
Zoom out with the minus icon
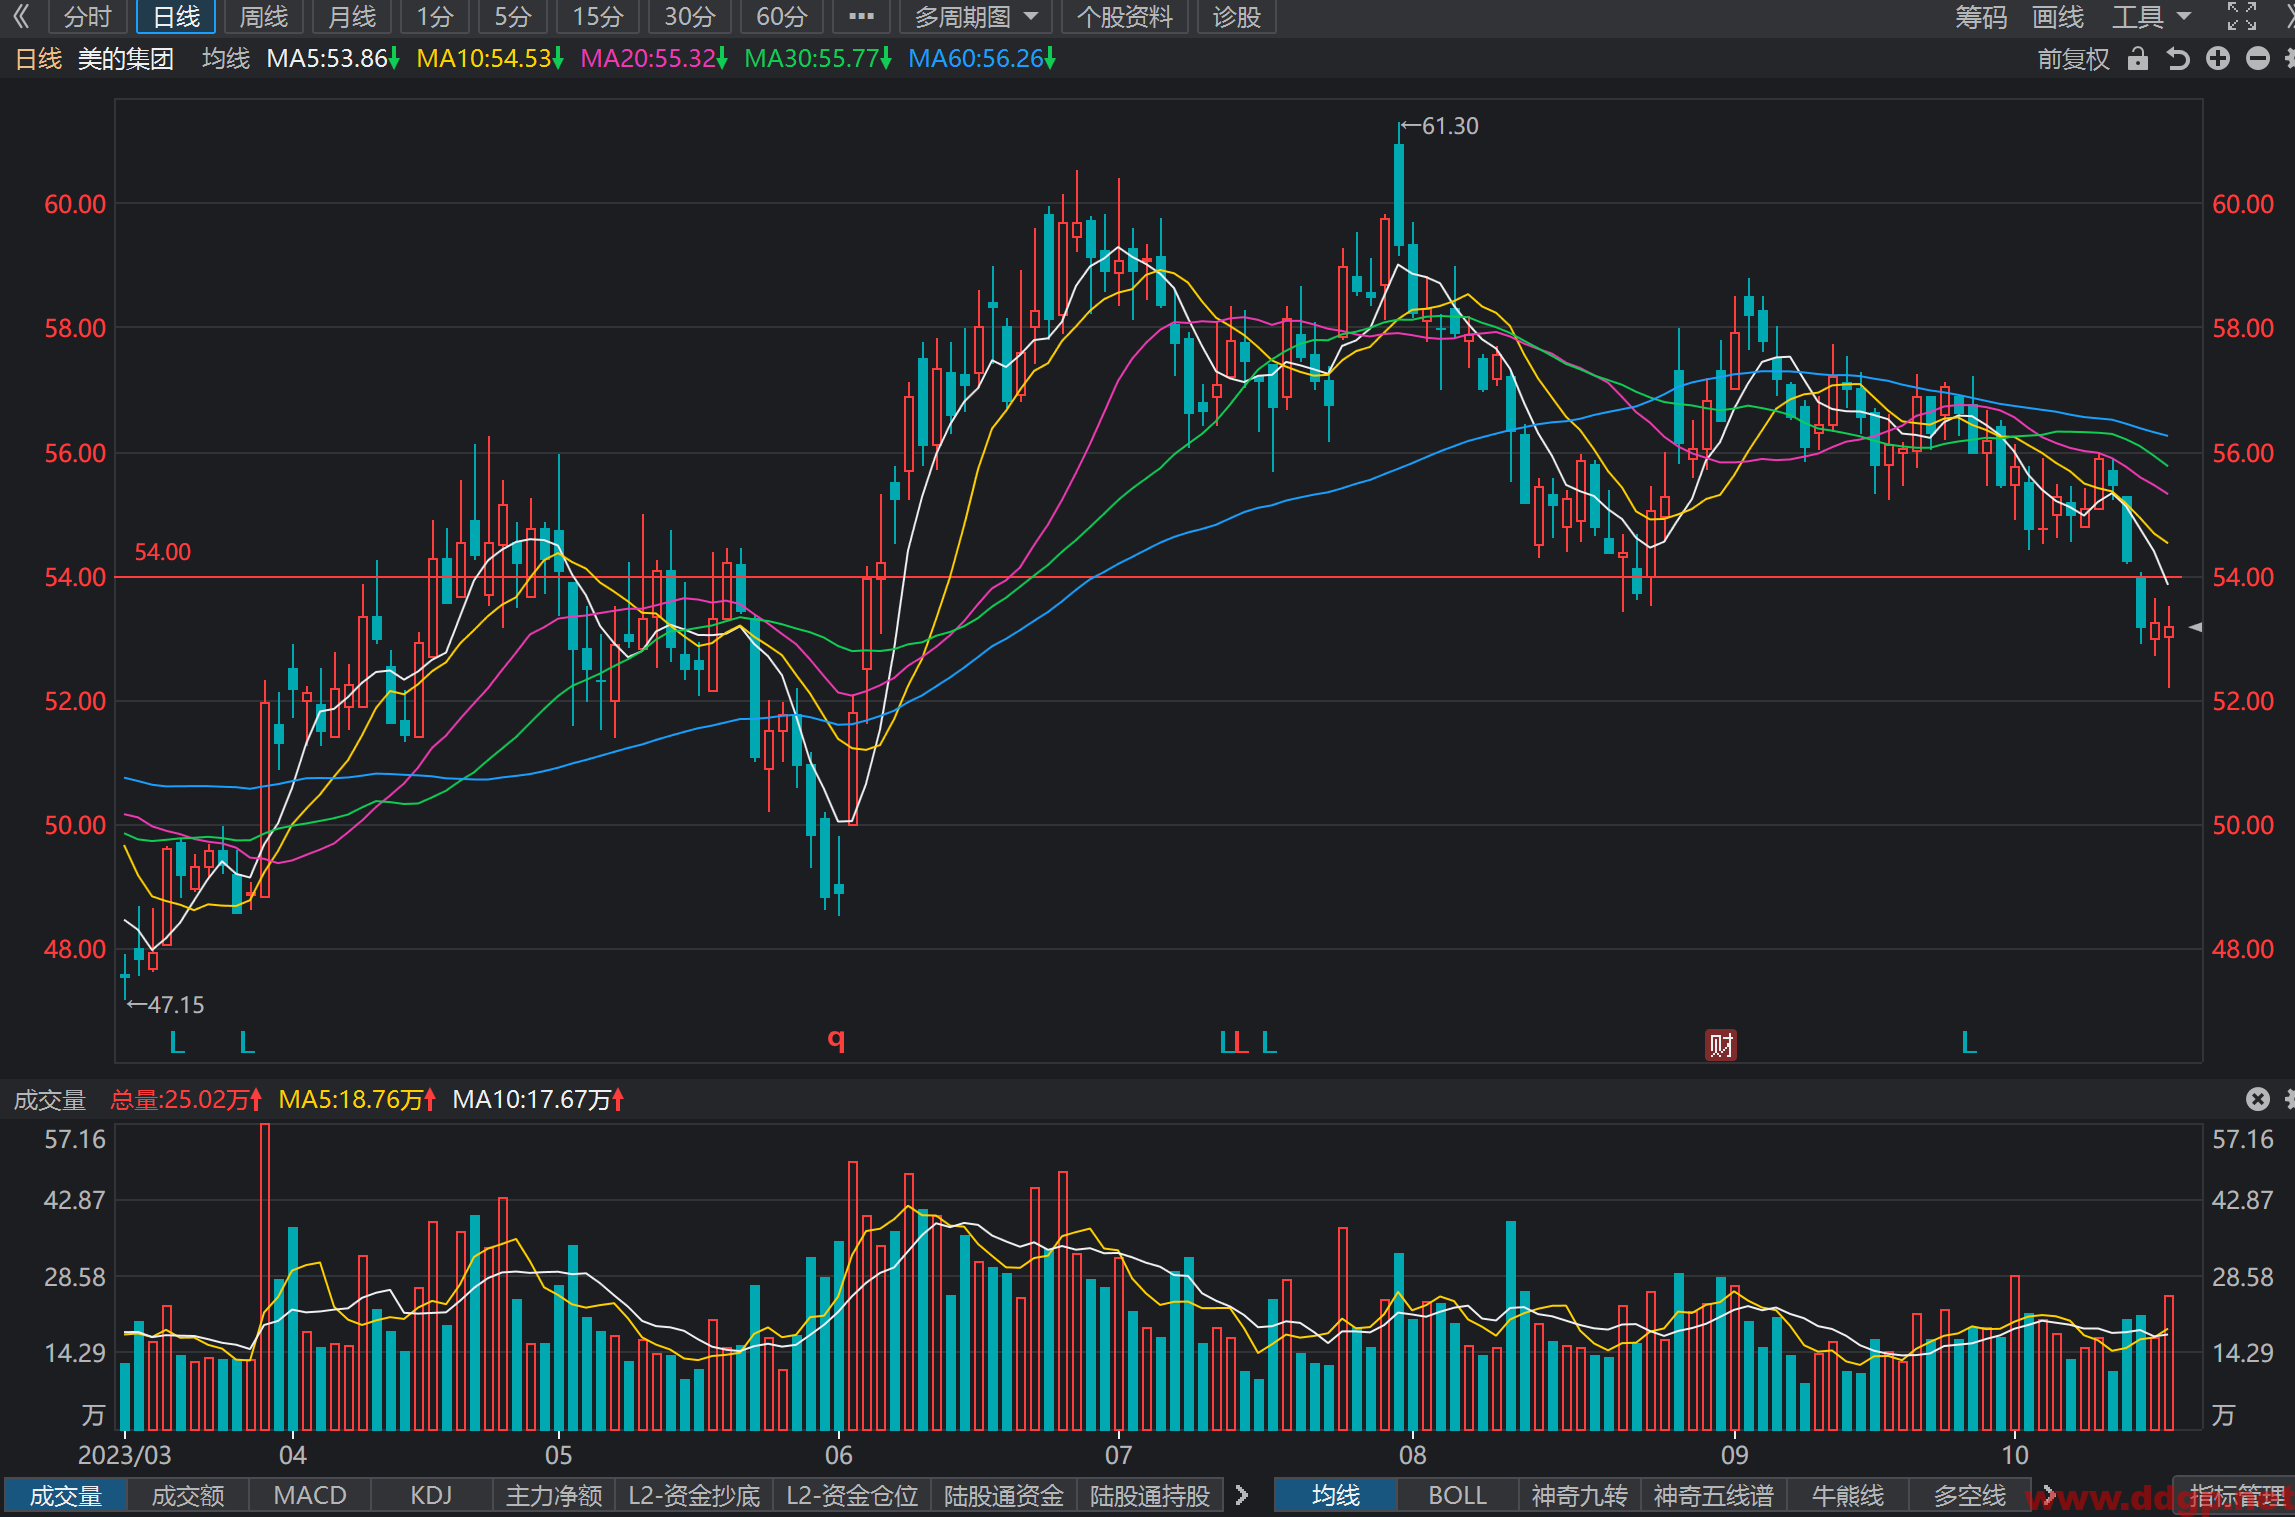pos(2258,59)
